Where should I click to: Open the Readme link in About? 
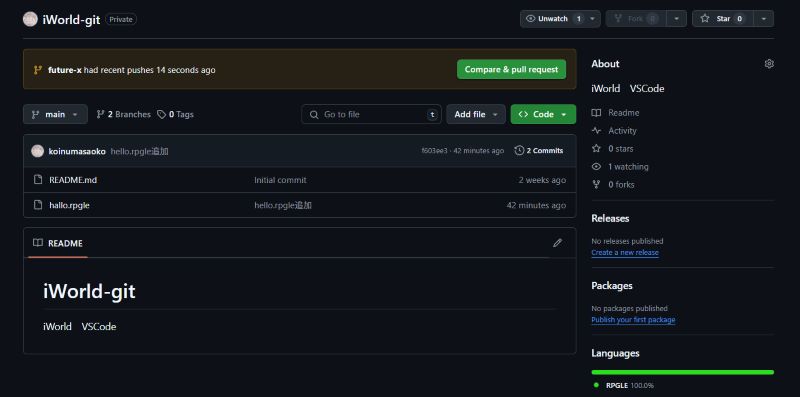(623, 113)
